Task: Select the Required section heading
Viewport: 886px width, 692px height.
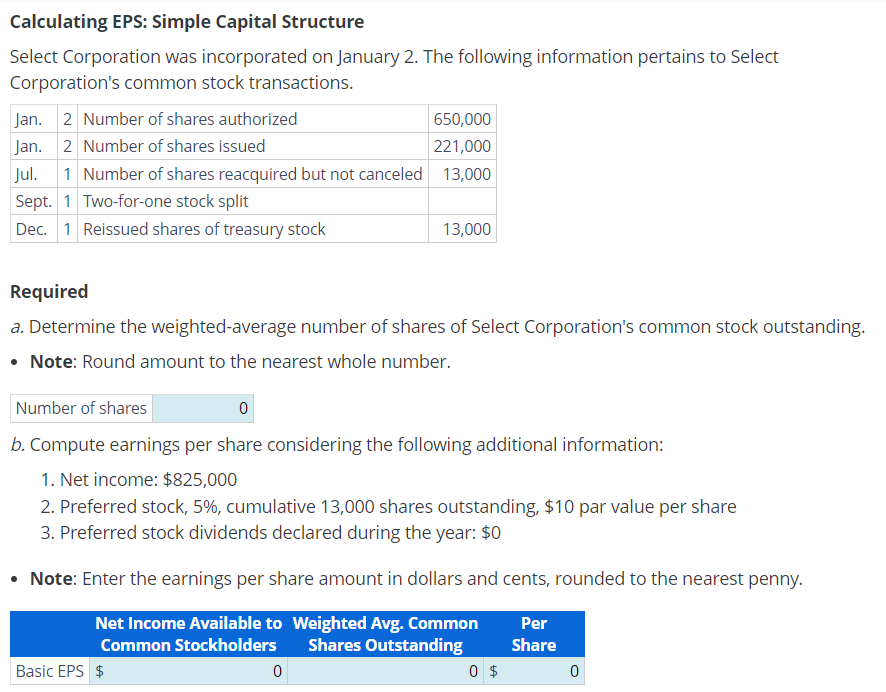Action: (49, 291)
